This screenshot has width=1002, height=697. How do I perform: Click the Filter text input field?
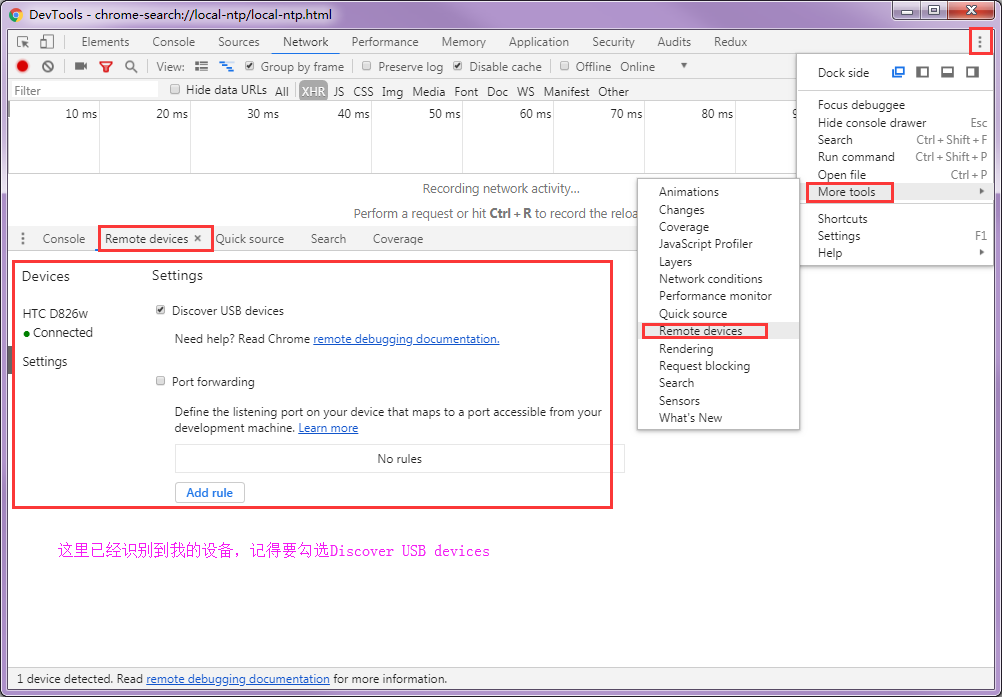coord(84,91)
